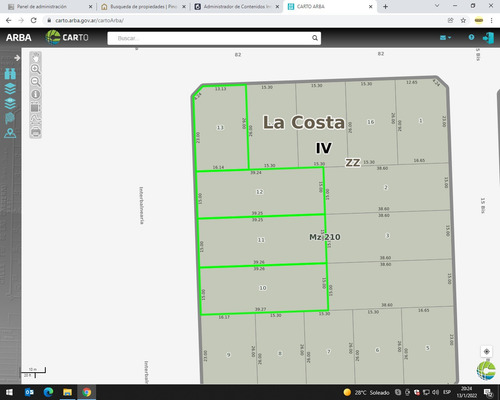Switch to Administrador de Contenidos tab
The image size is (500, 400).
coord(237,6)
